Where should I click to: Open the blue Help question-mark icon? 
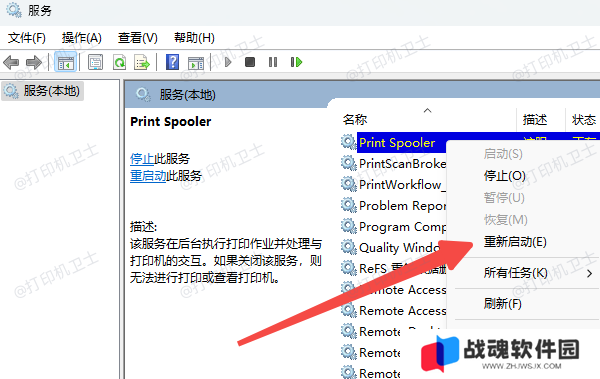(173, 62)
